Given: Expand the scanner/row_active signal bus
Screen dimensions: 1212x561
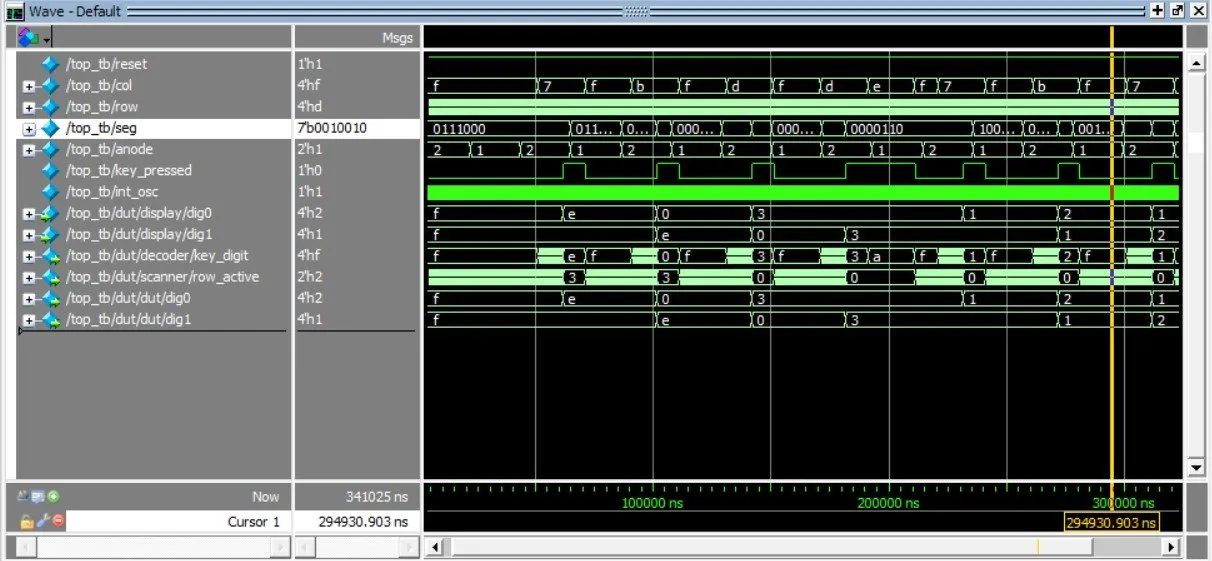Looking at the screenshot, I should [x=29, y=278].
